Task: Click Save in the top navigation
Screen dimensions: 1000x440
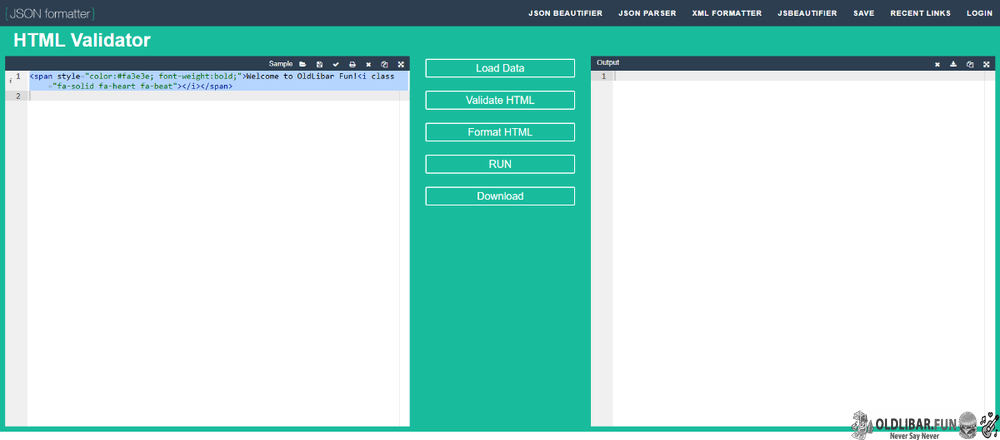Action: pos(864,13)
